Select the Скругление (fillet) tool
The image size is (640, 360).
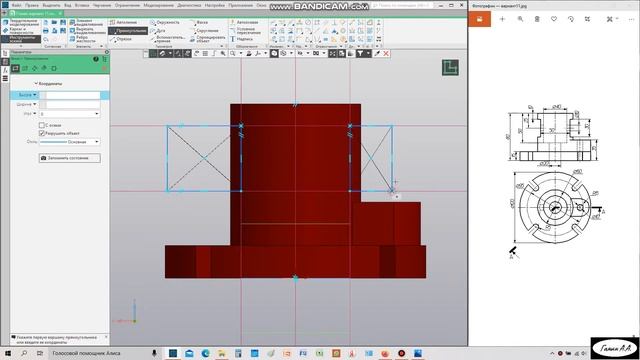point(204,31)
